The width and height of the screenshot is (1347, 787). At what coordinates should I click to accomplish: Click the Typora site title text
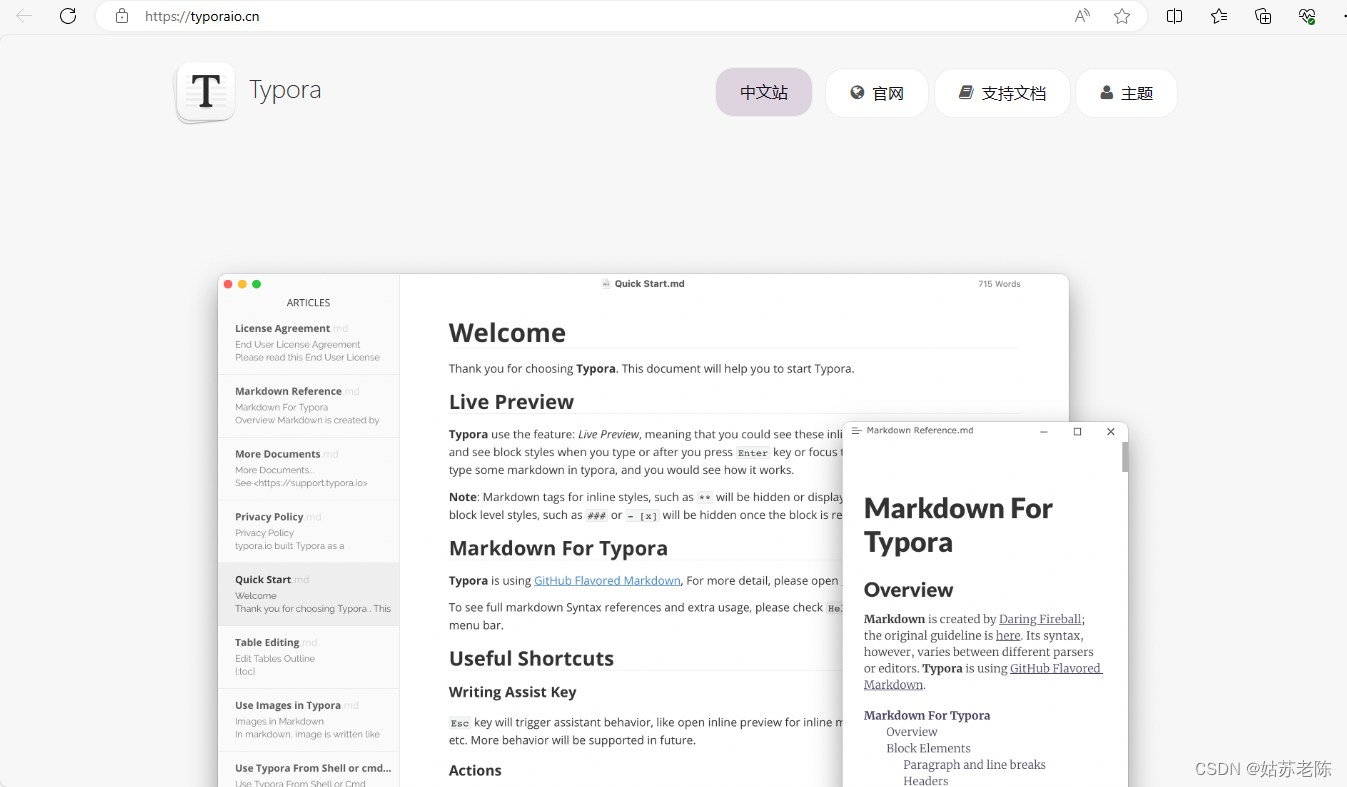click(x=285, y=90)
